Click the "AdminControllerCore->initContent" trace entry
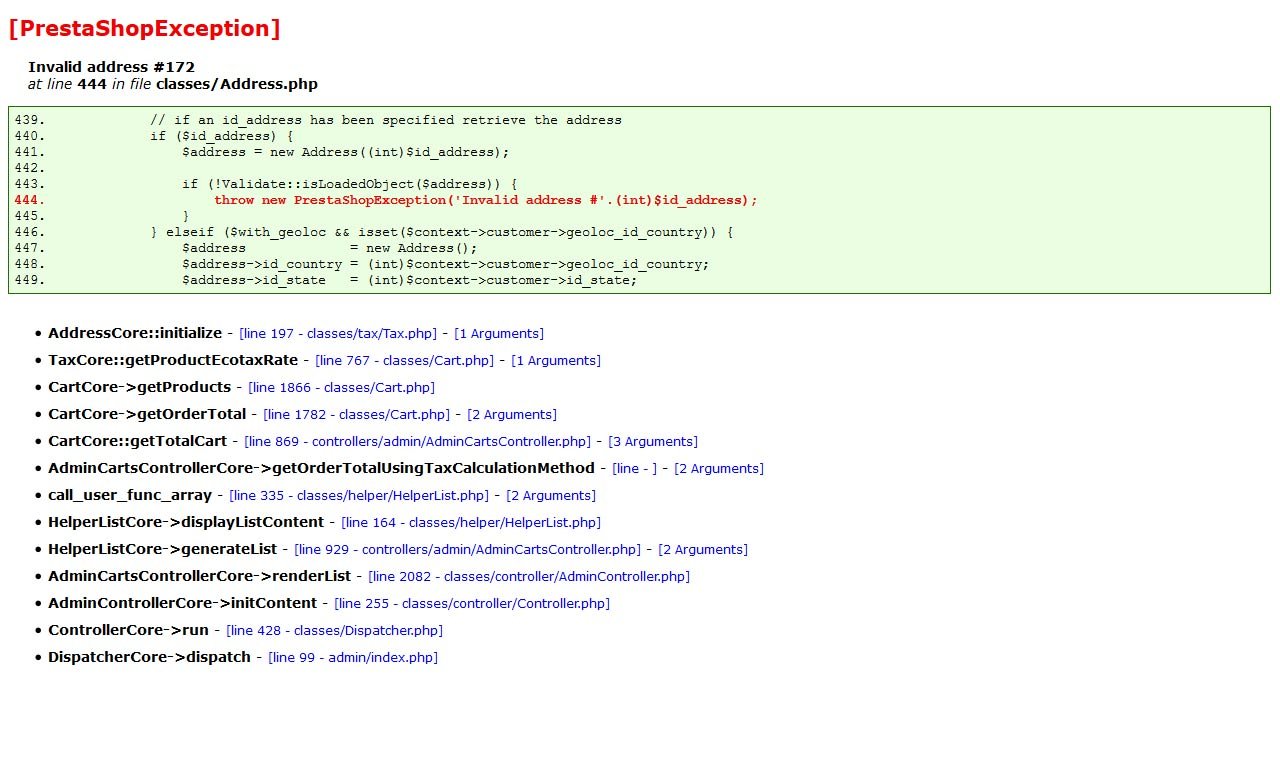 [x=182, y=603]
